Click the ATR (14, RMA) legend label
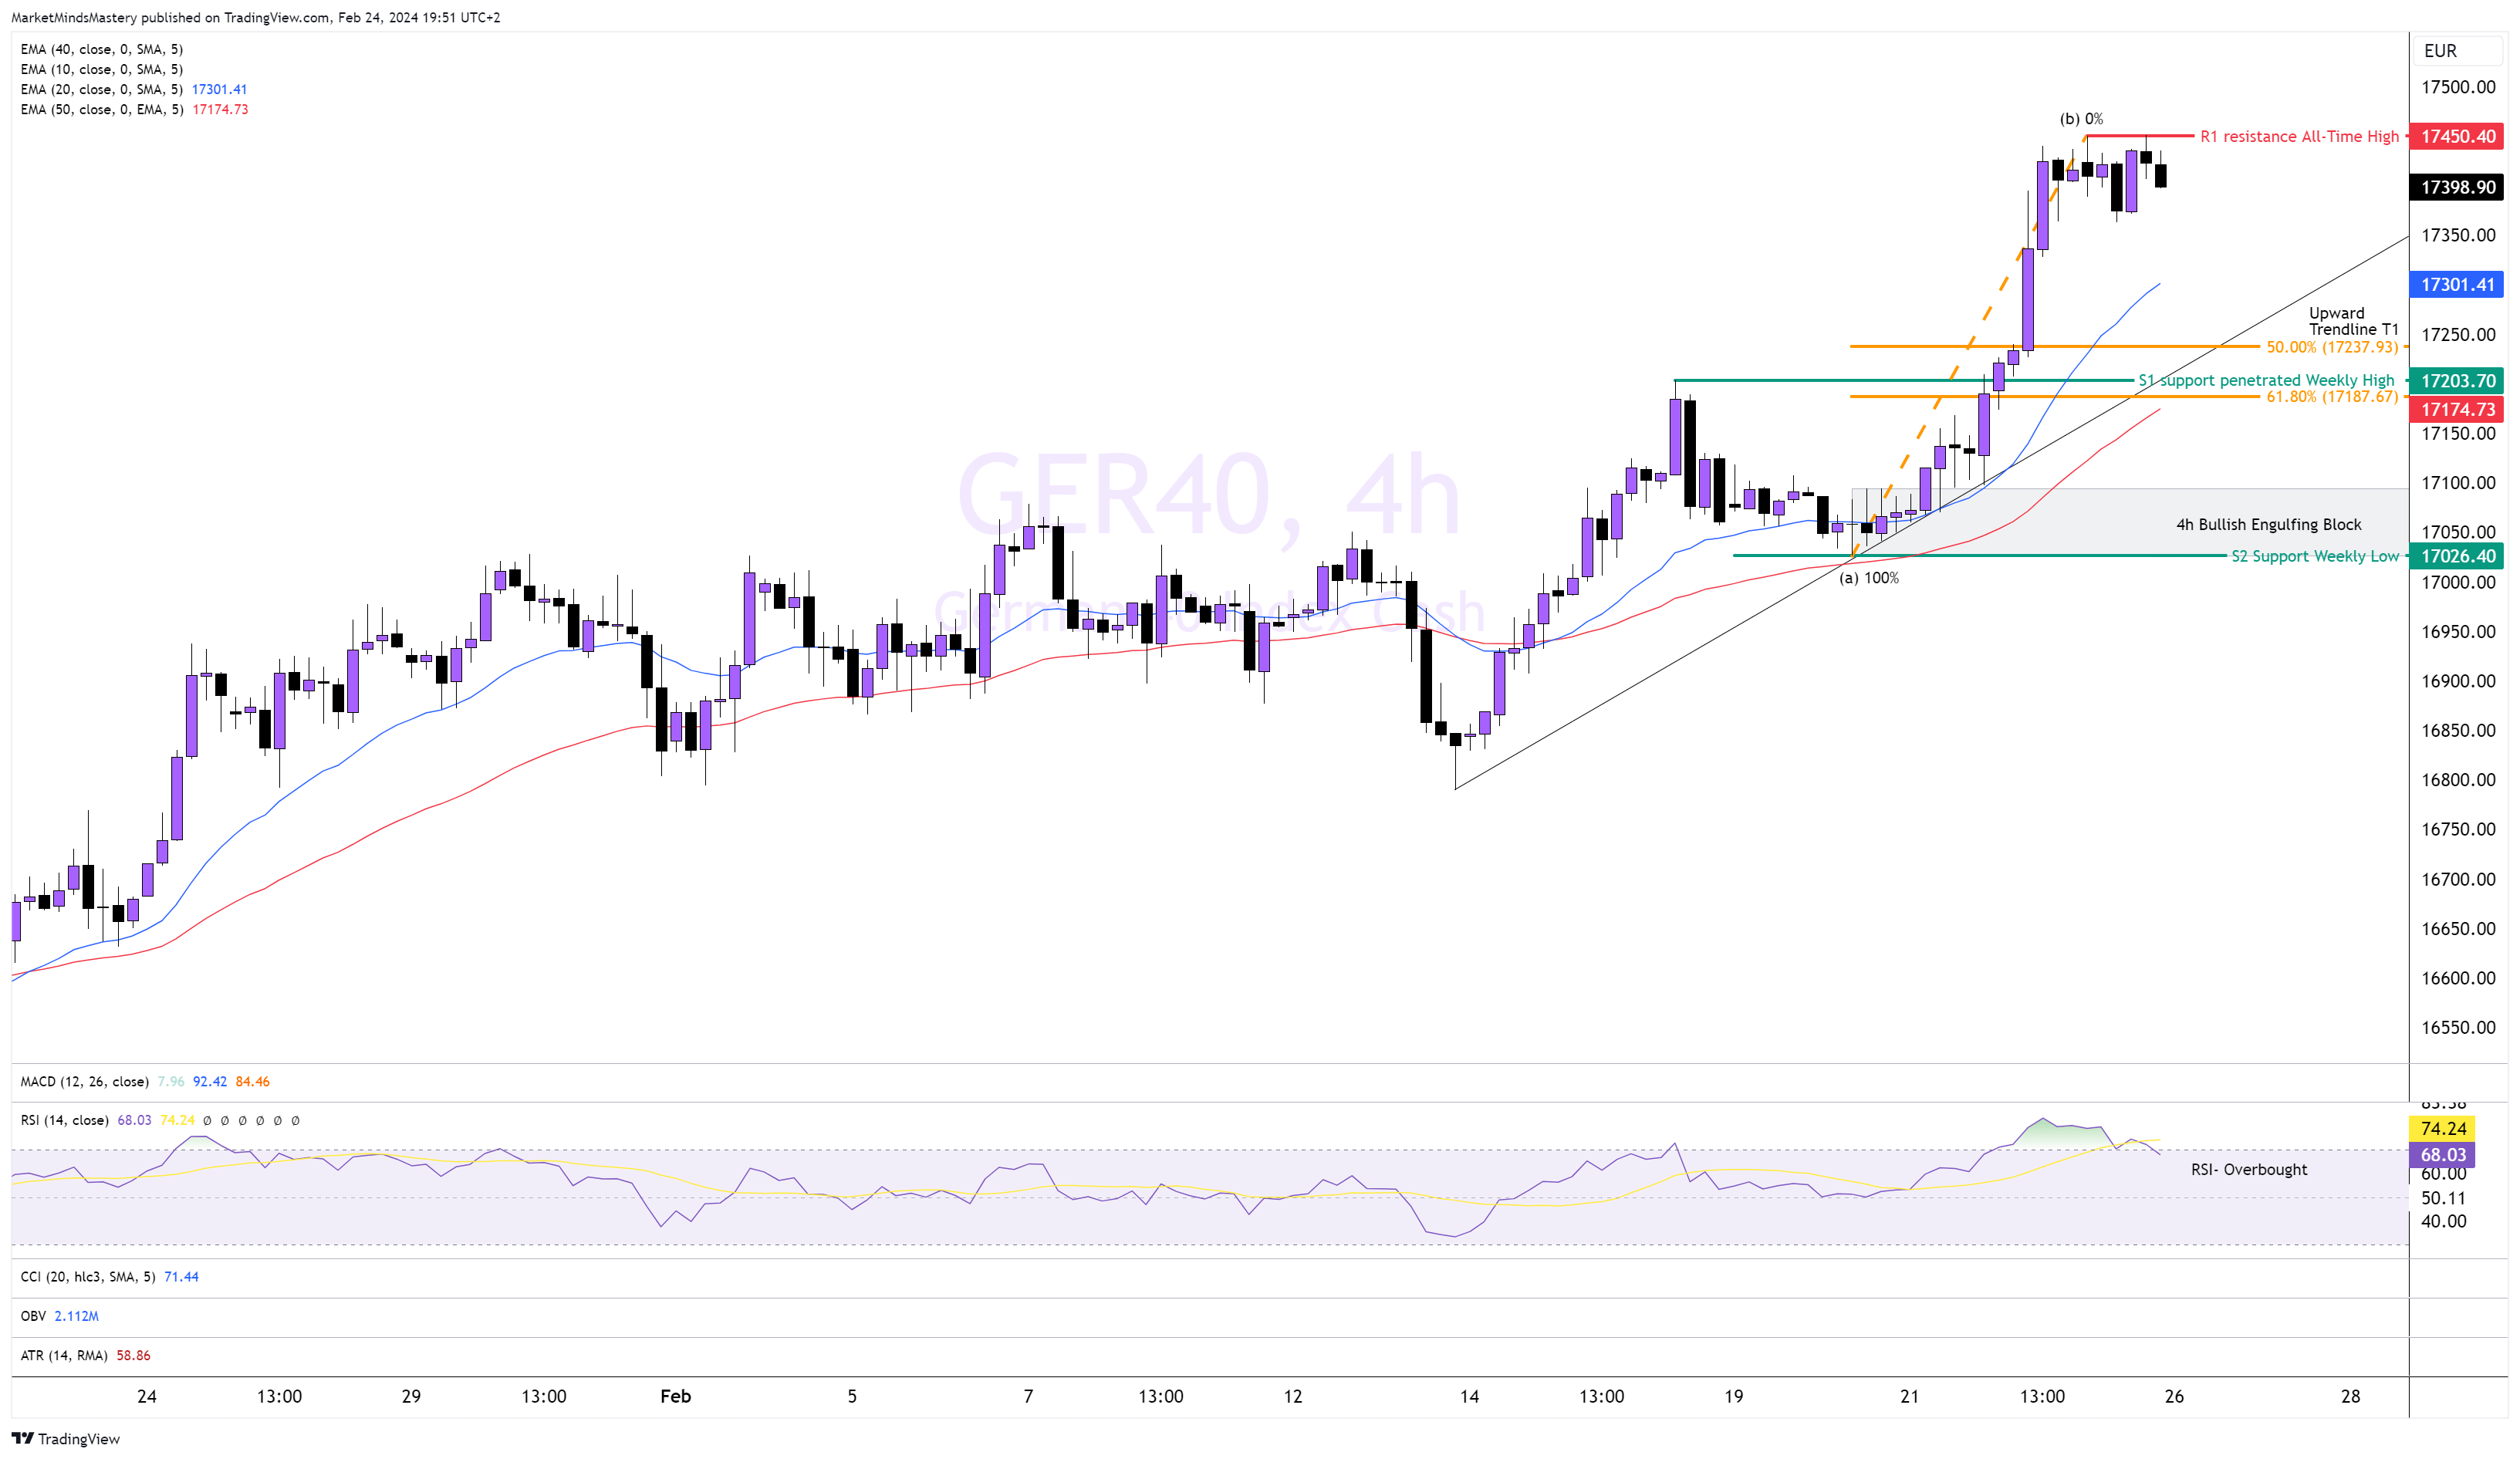This screenshot has width=2520, height=1459. tap(63, 1355)
